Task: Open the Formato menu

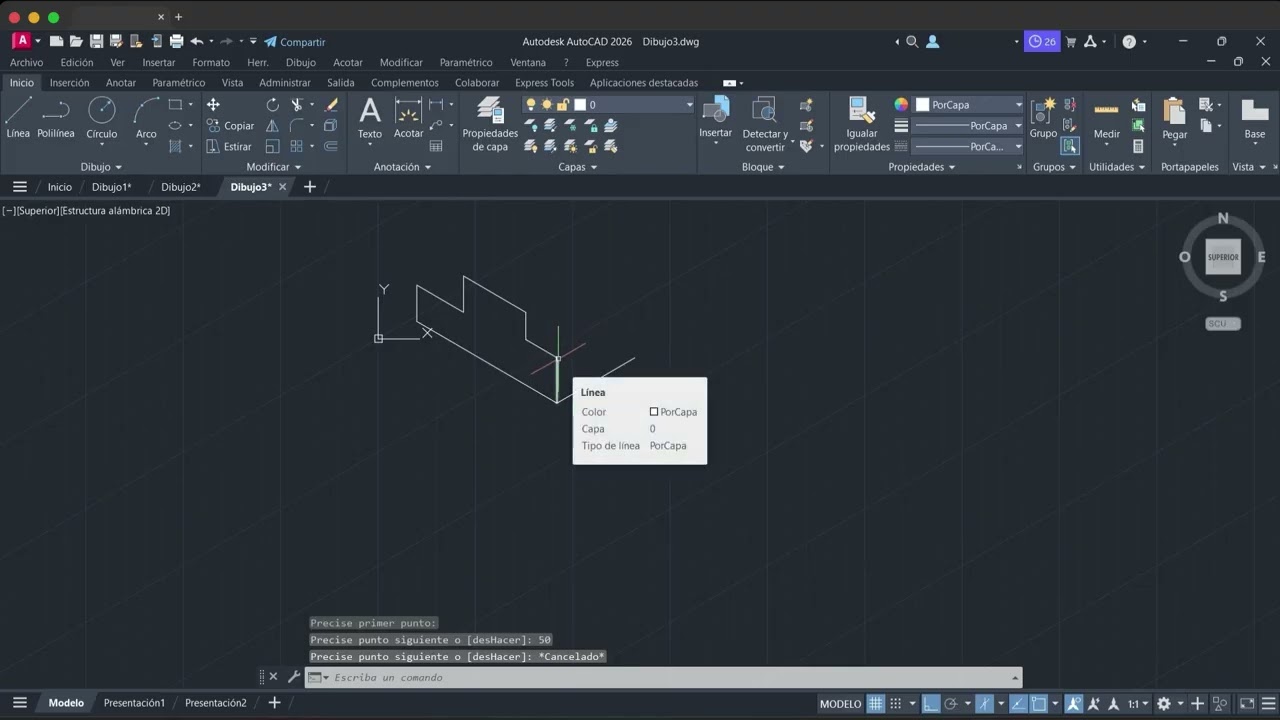Action: click(211, 62)
